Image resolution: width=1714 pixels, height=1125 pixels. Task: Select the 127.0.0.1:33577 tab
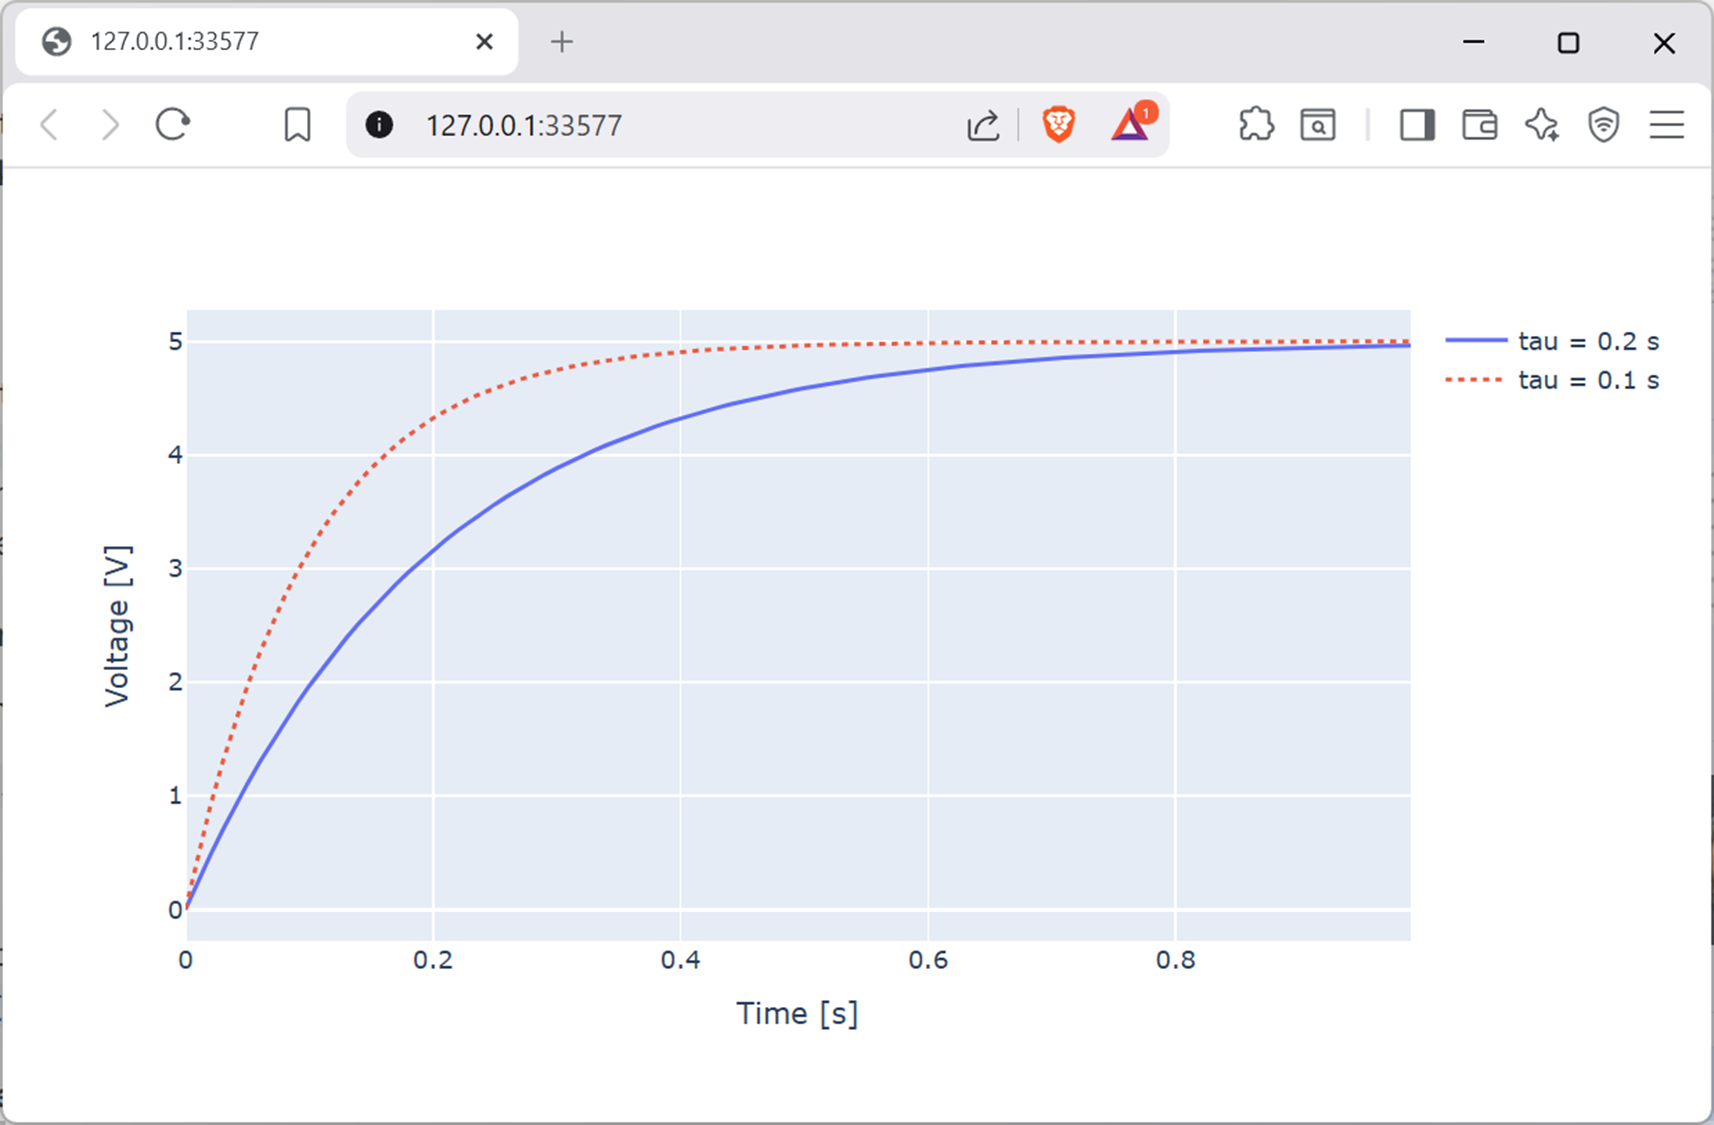click(250, 42)
